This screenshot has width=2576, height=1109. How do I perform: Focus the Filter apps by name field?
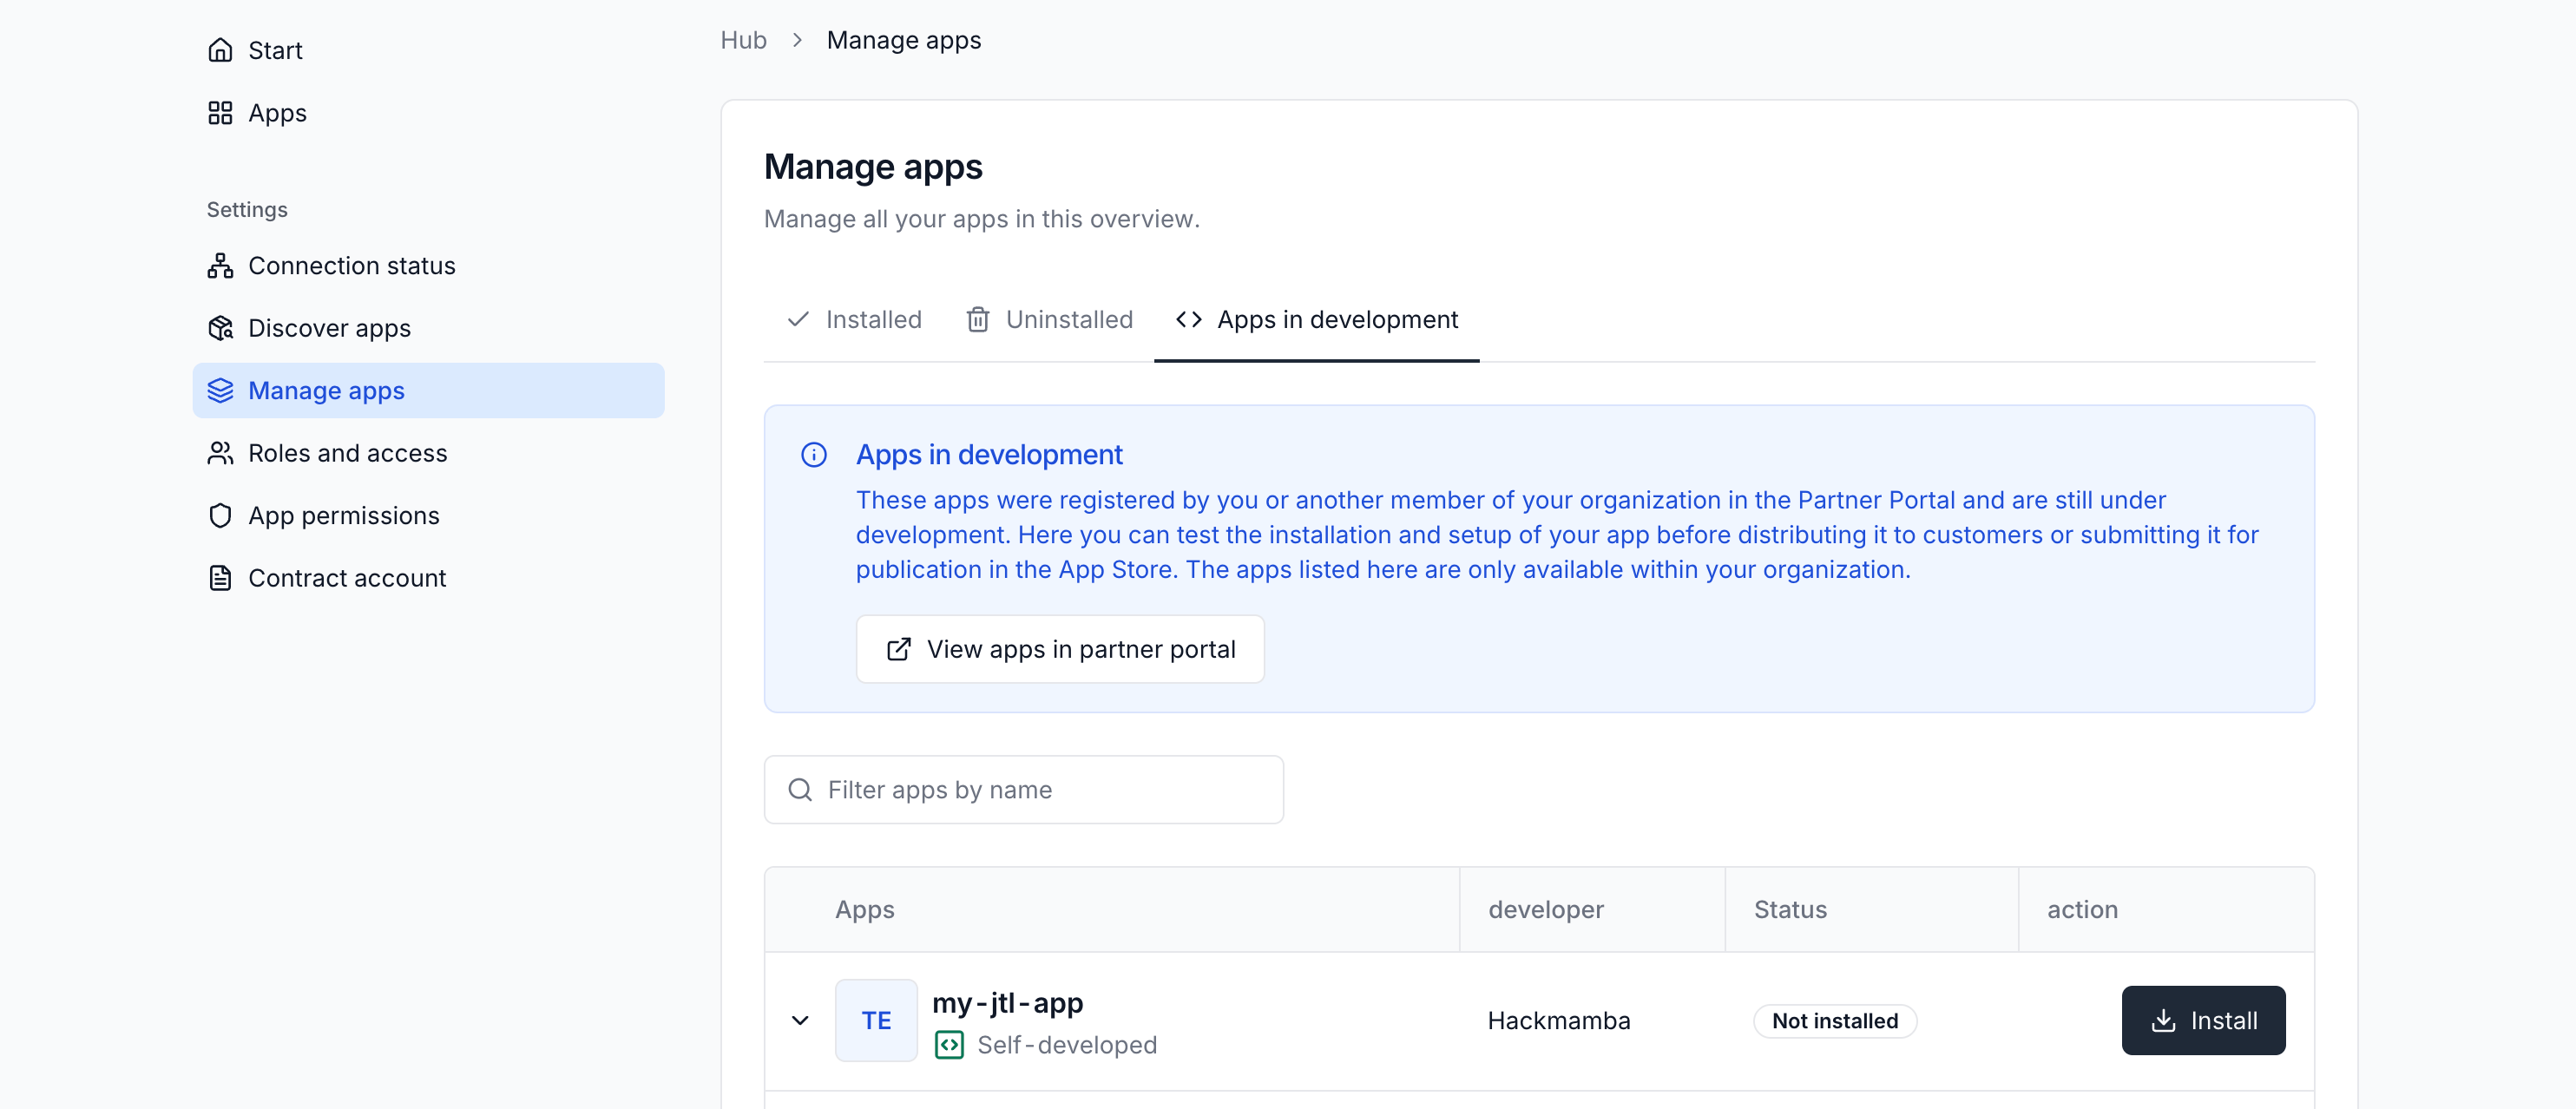click(1023, 790)
